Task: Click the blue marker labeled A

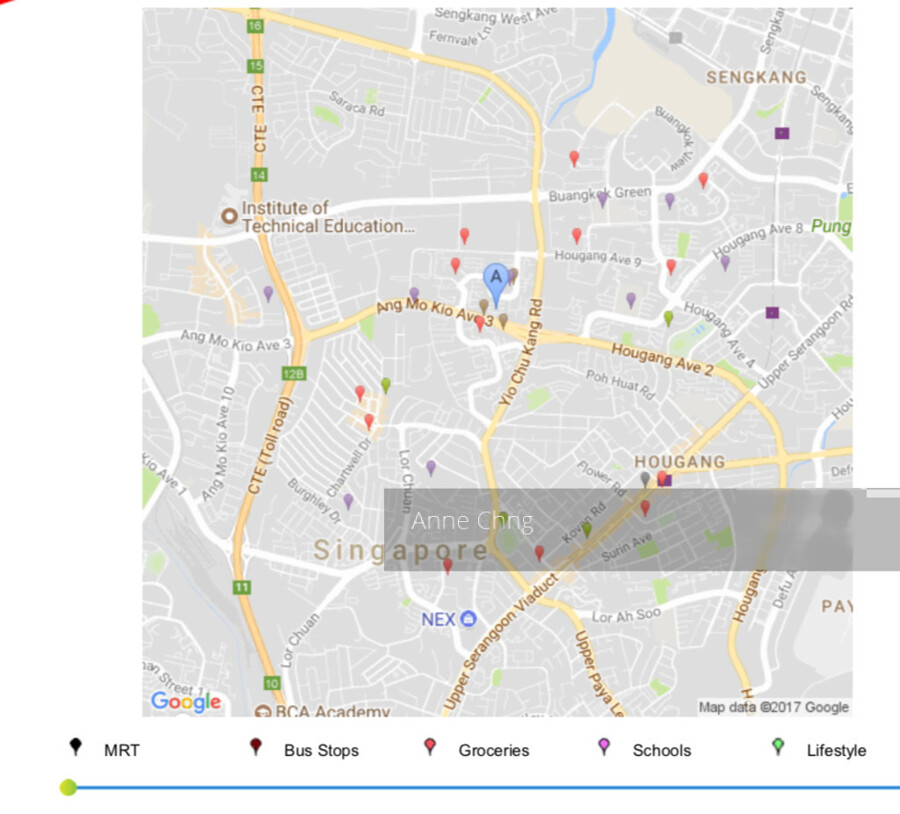Action: [495, 278]
